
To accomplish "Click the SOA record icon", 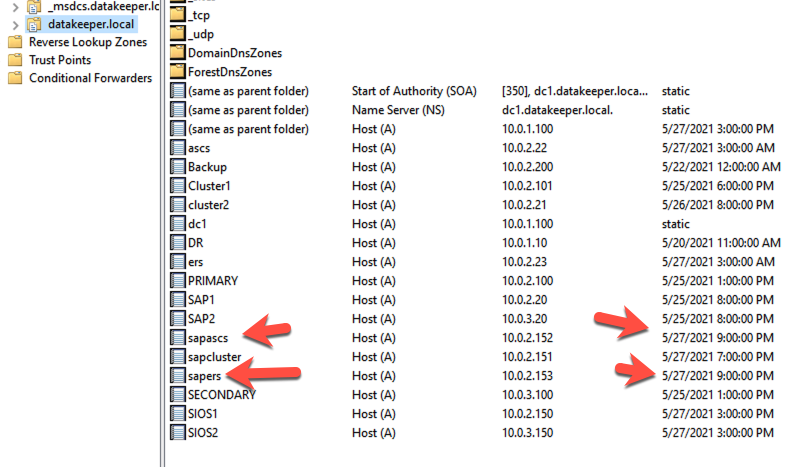I will point(178,91).
